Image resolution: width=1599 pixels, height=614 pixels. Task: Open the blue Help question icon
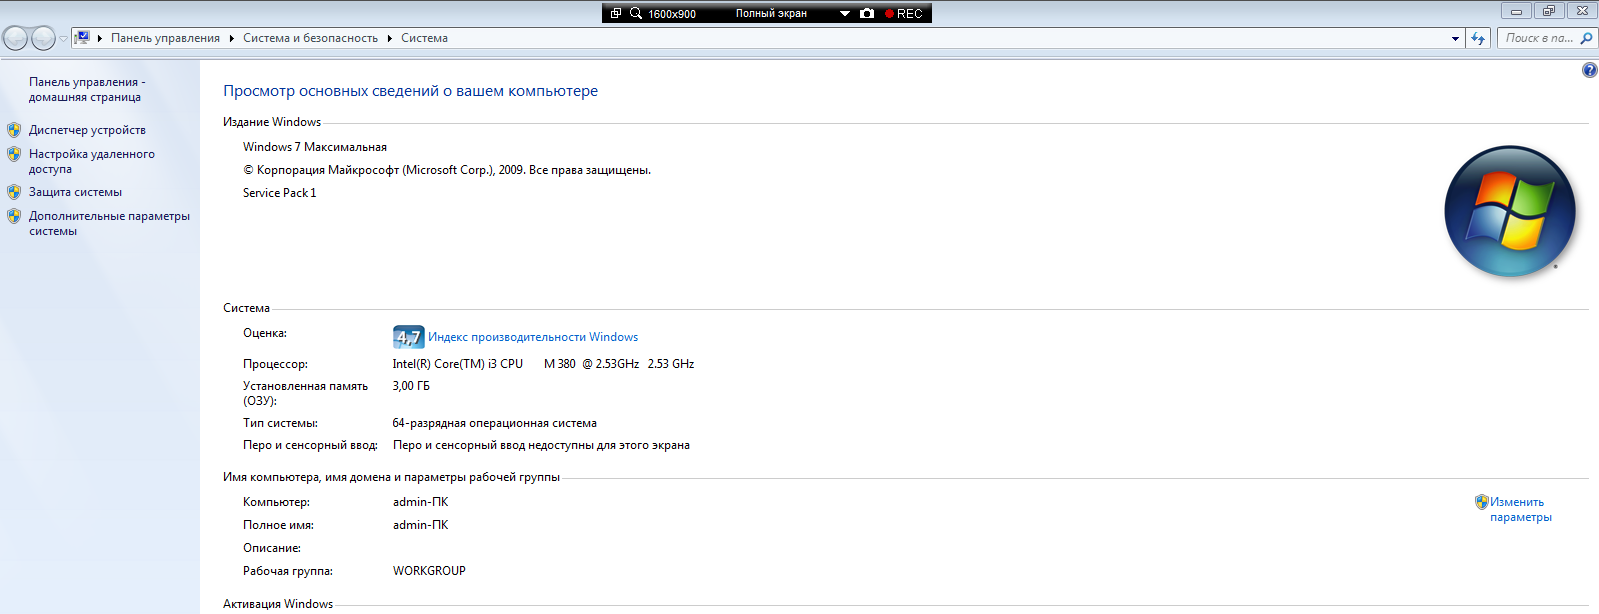coord(1589,70)
